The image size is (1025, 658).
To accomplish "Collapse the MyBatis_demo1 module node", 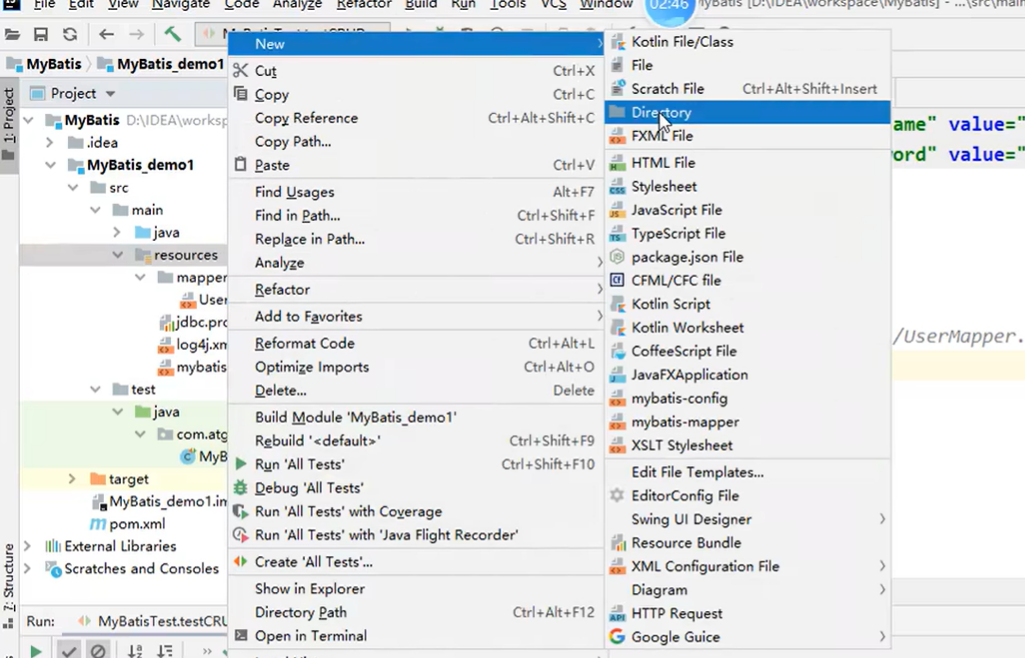I will [x=50, y=165].
